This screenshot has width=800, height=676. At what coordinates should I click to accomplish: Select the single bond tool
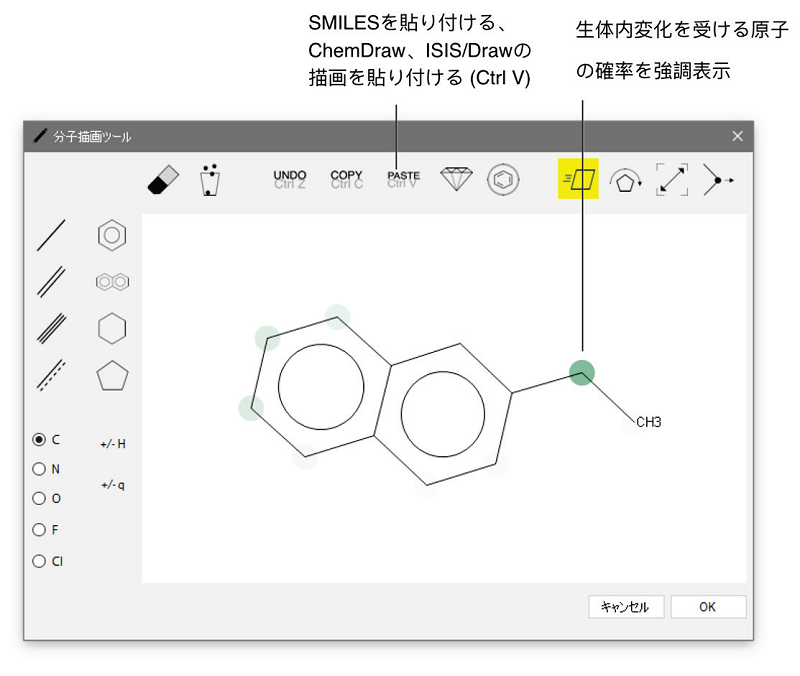point(51,235)
